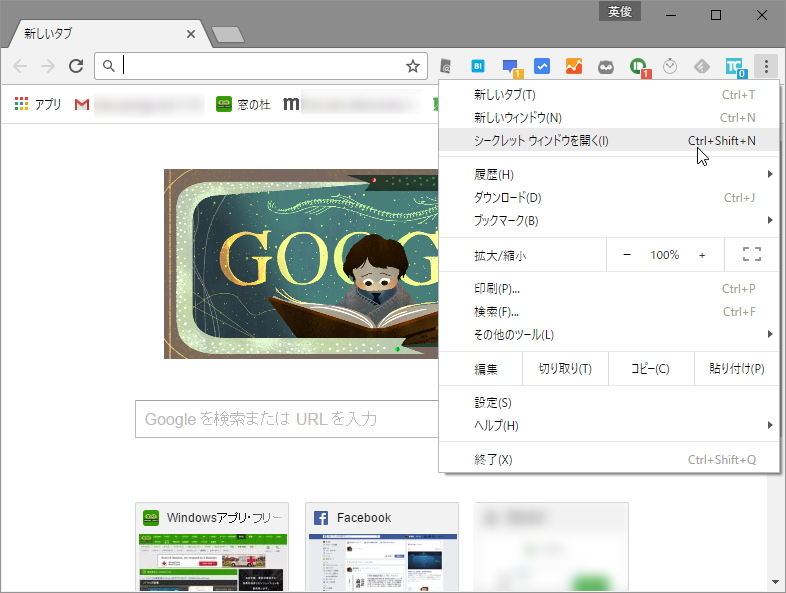Open the gray @ notebook extension icon

[446, 66]
